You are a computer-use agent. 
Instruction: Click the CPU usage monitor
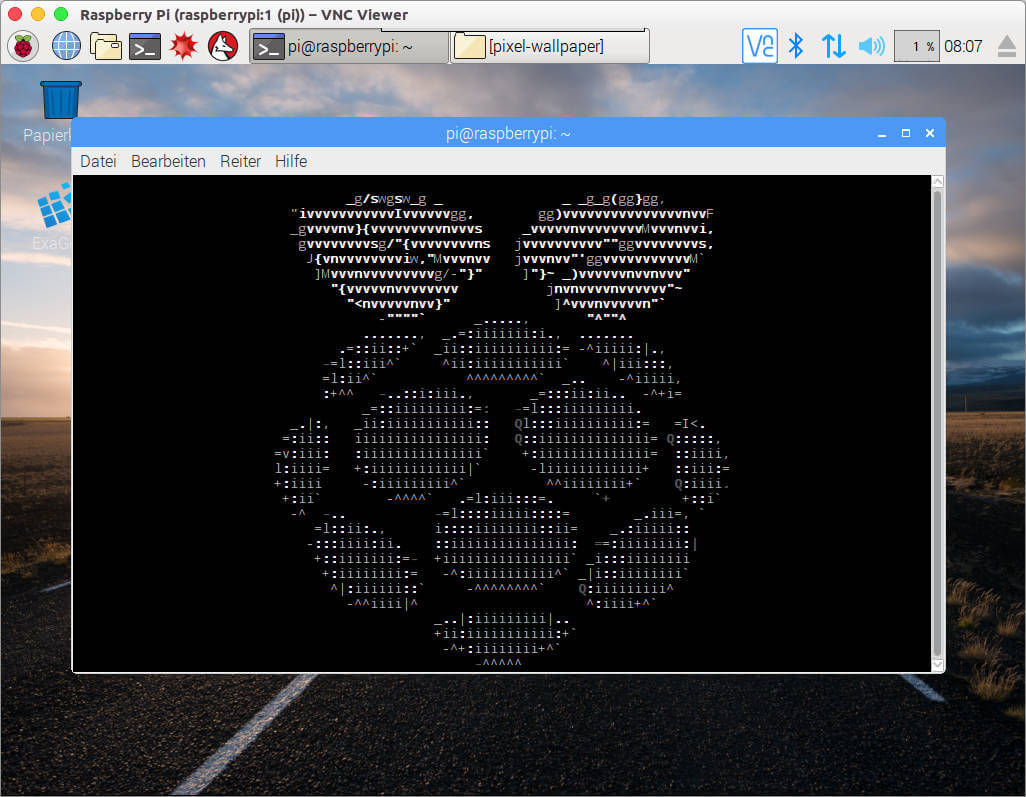coord(916,46)
